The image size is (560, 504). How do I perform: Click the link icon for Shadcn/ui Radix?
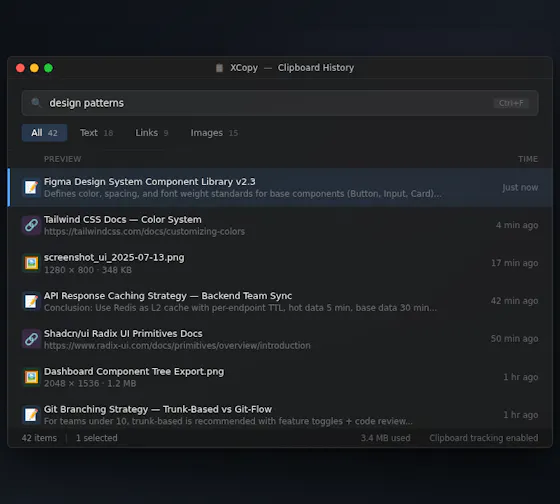click(31, 339)
